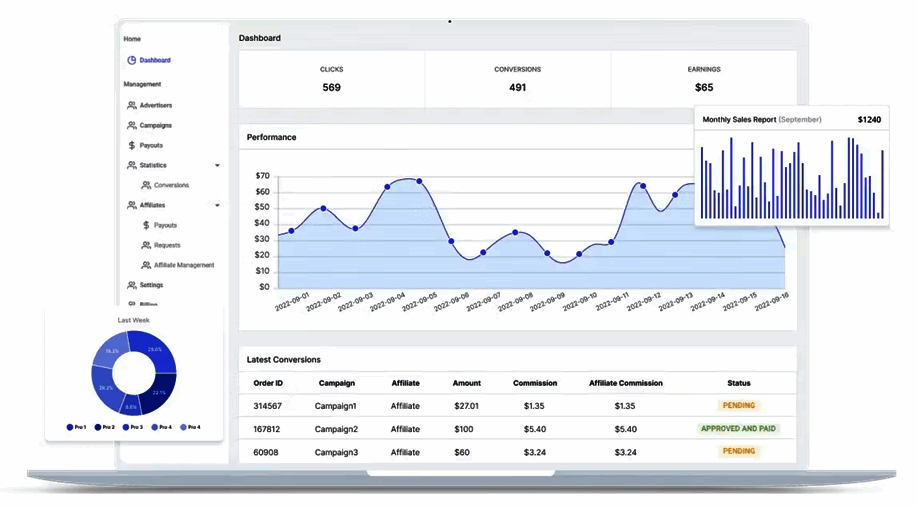Collapse the Statistics submenu arrow
Viewport: 917px width, 508px height.
217,165
